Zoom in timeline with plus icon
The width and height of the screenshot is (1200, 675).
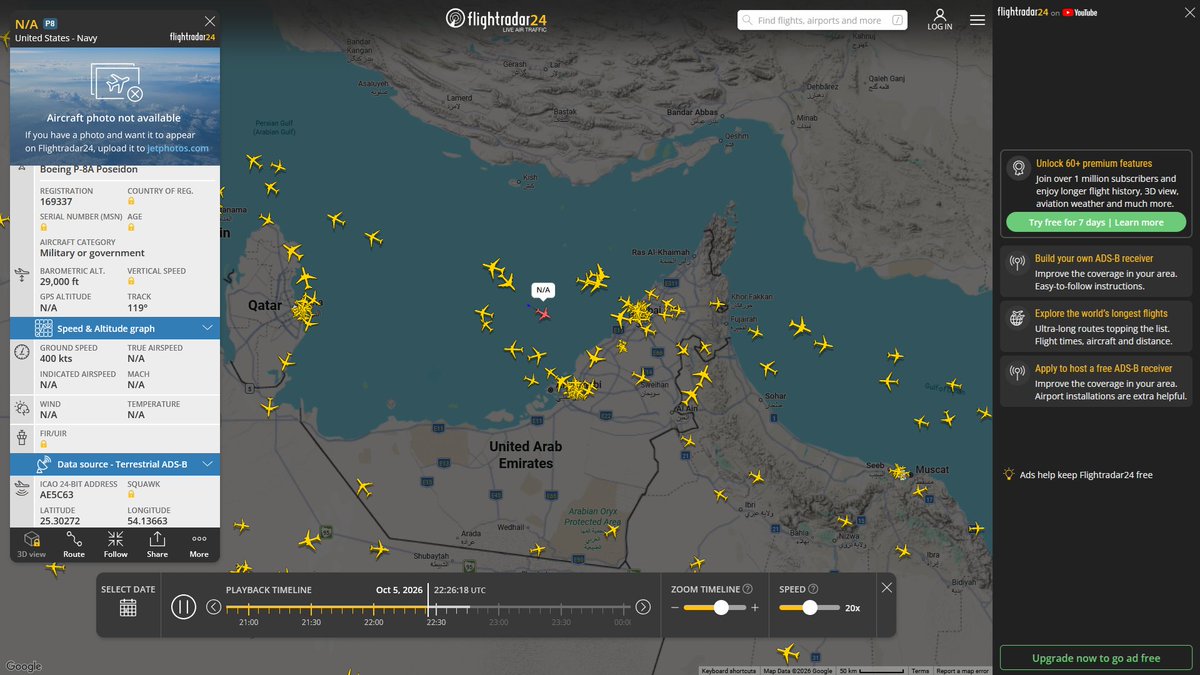click(x=755, y=608)
